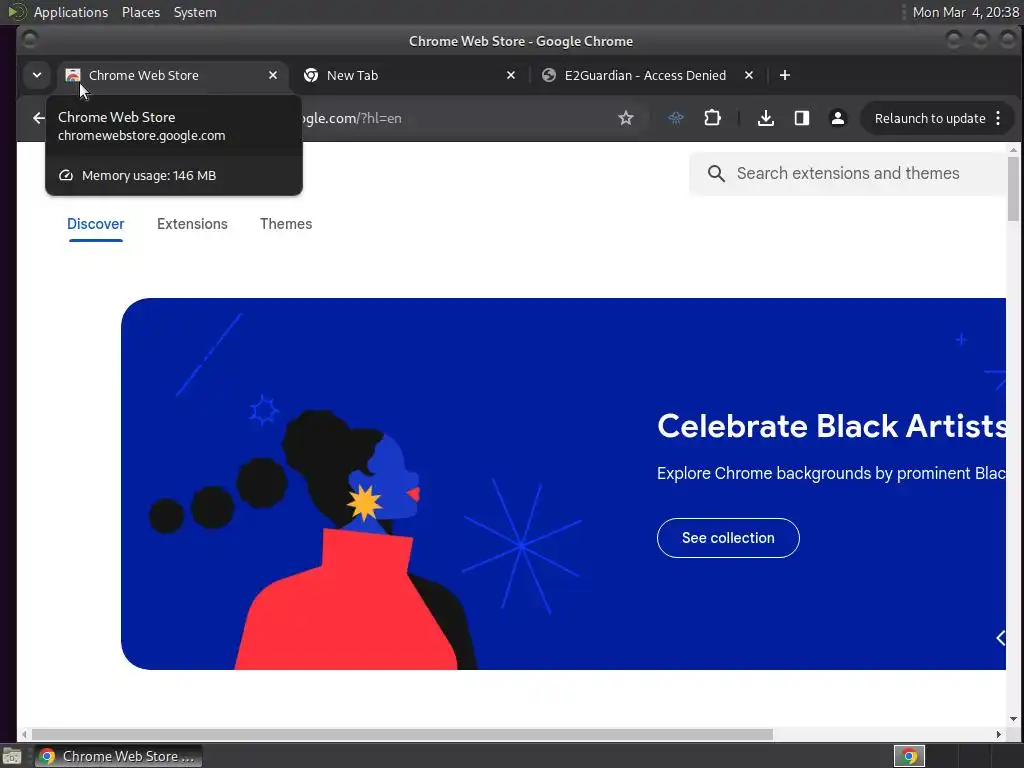The width and height of the screenshot is (1024, 768).
Task: Click the Celebrate Black Artists banner heading
Action: tap(831, 426)
